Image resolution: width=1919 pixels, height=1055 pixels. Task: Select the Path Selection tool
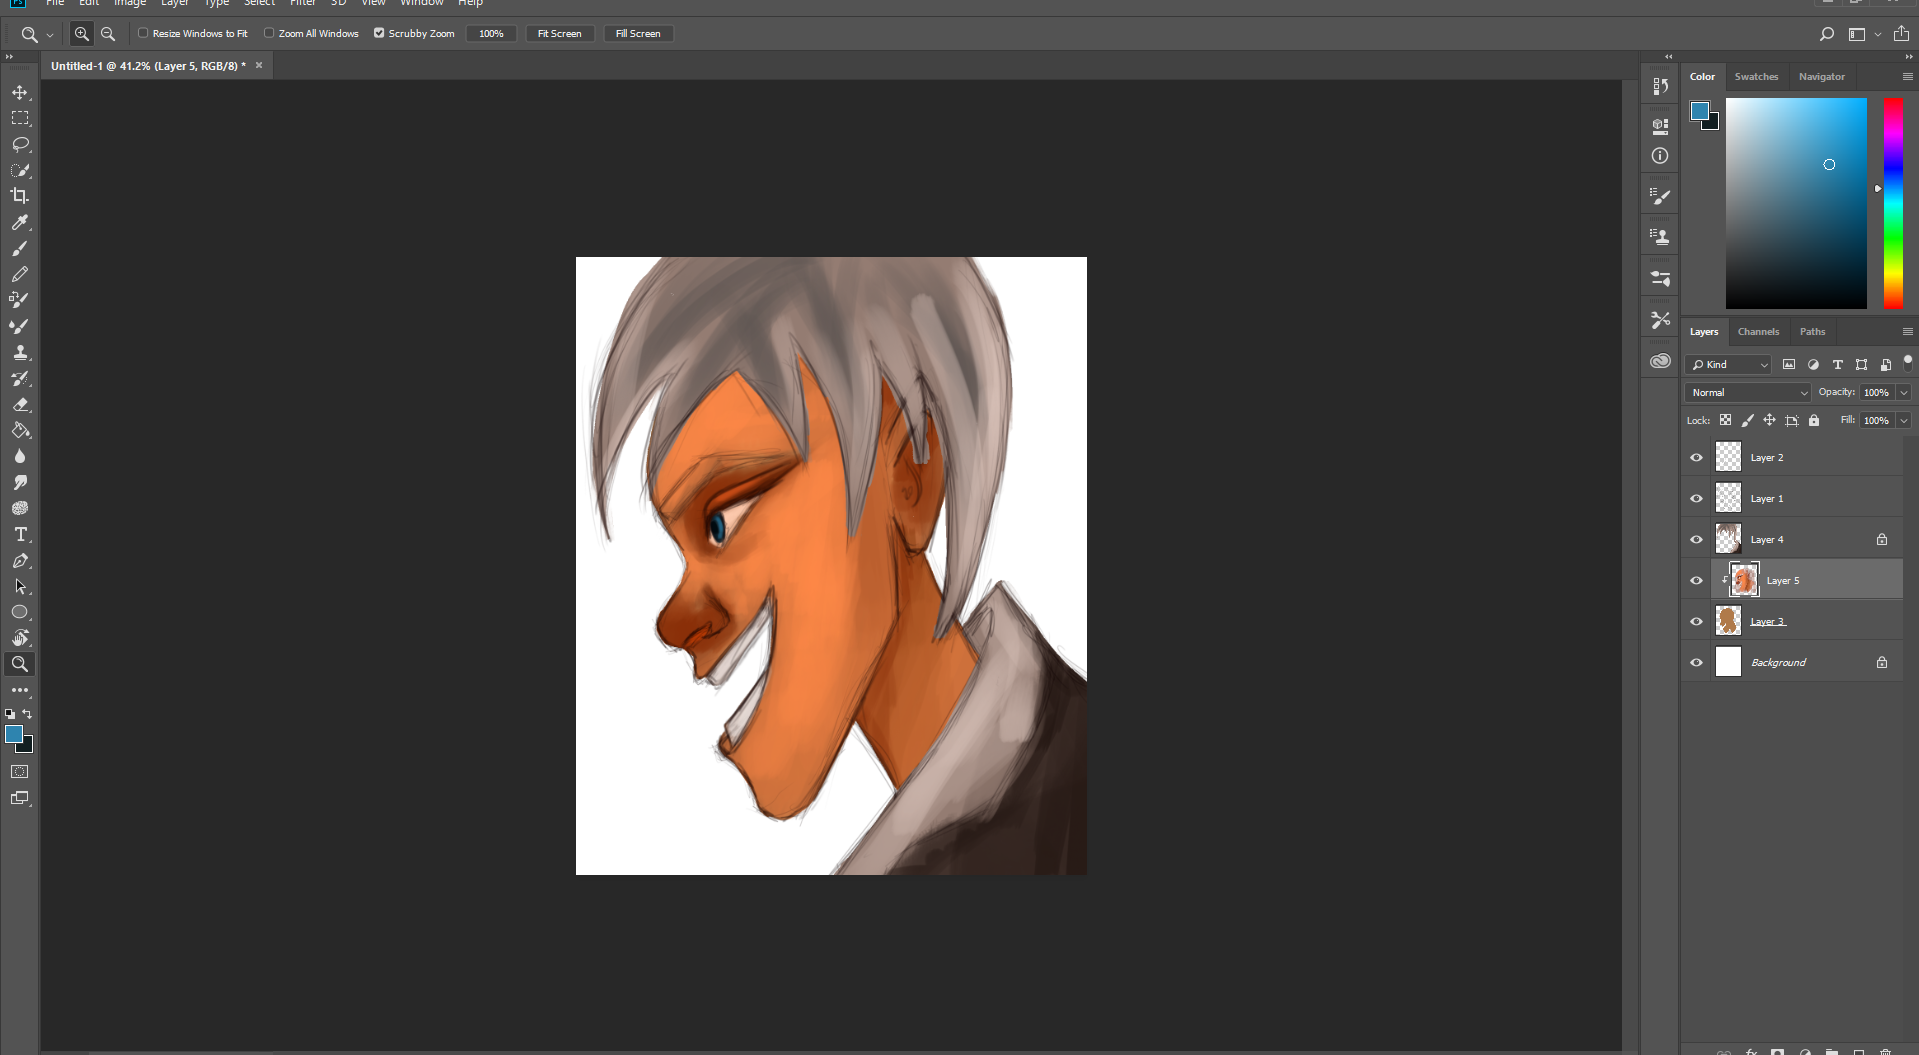coord(20,586)
